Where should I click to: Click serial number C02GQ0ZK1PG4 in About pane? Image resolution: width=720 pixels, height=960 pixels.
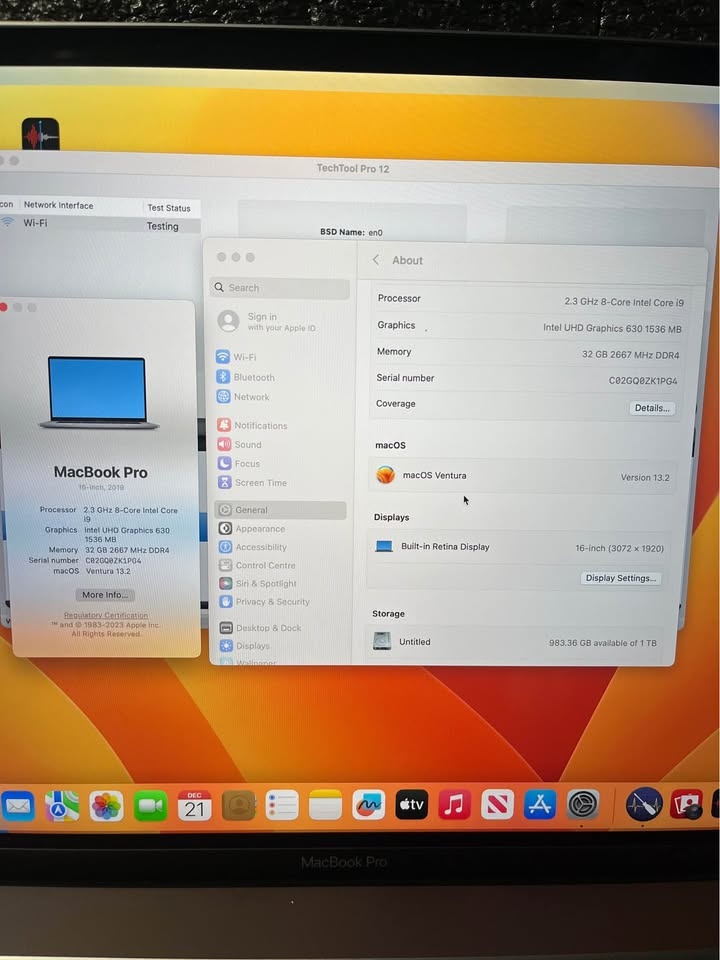pos(643,381)
